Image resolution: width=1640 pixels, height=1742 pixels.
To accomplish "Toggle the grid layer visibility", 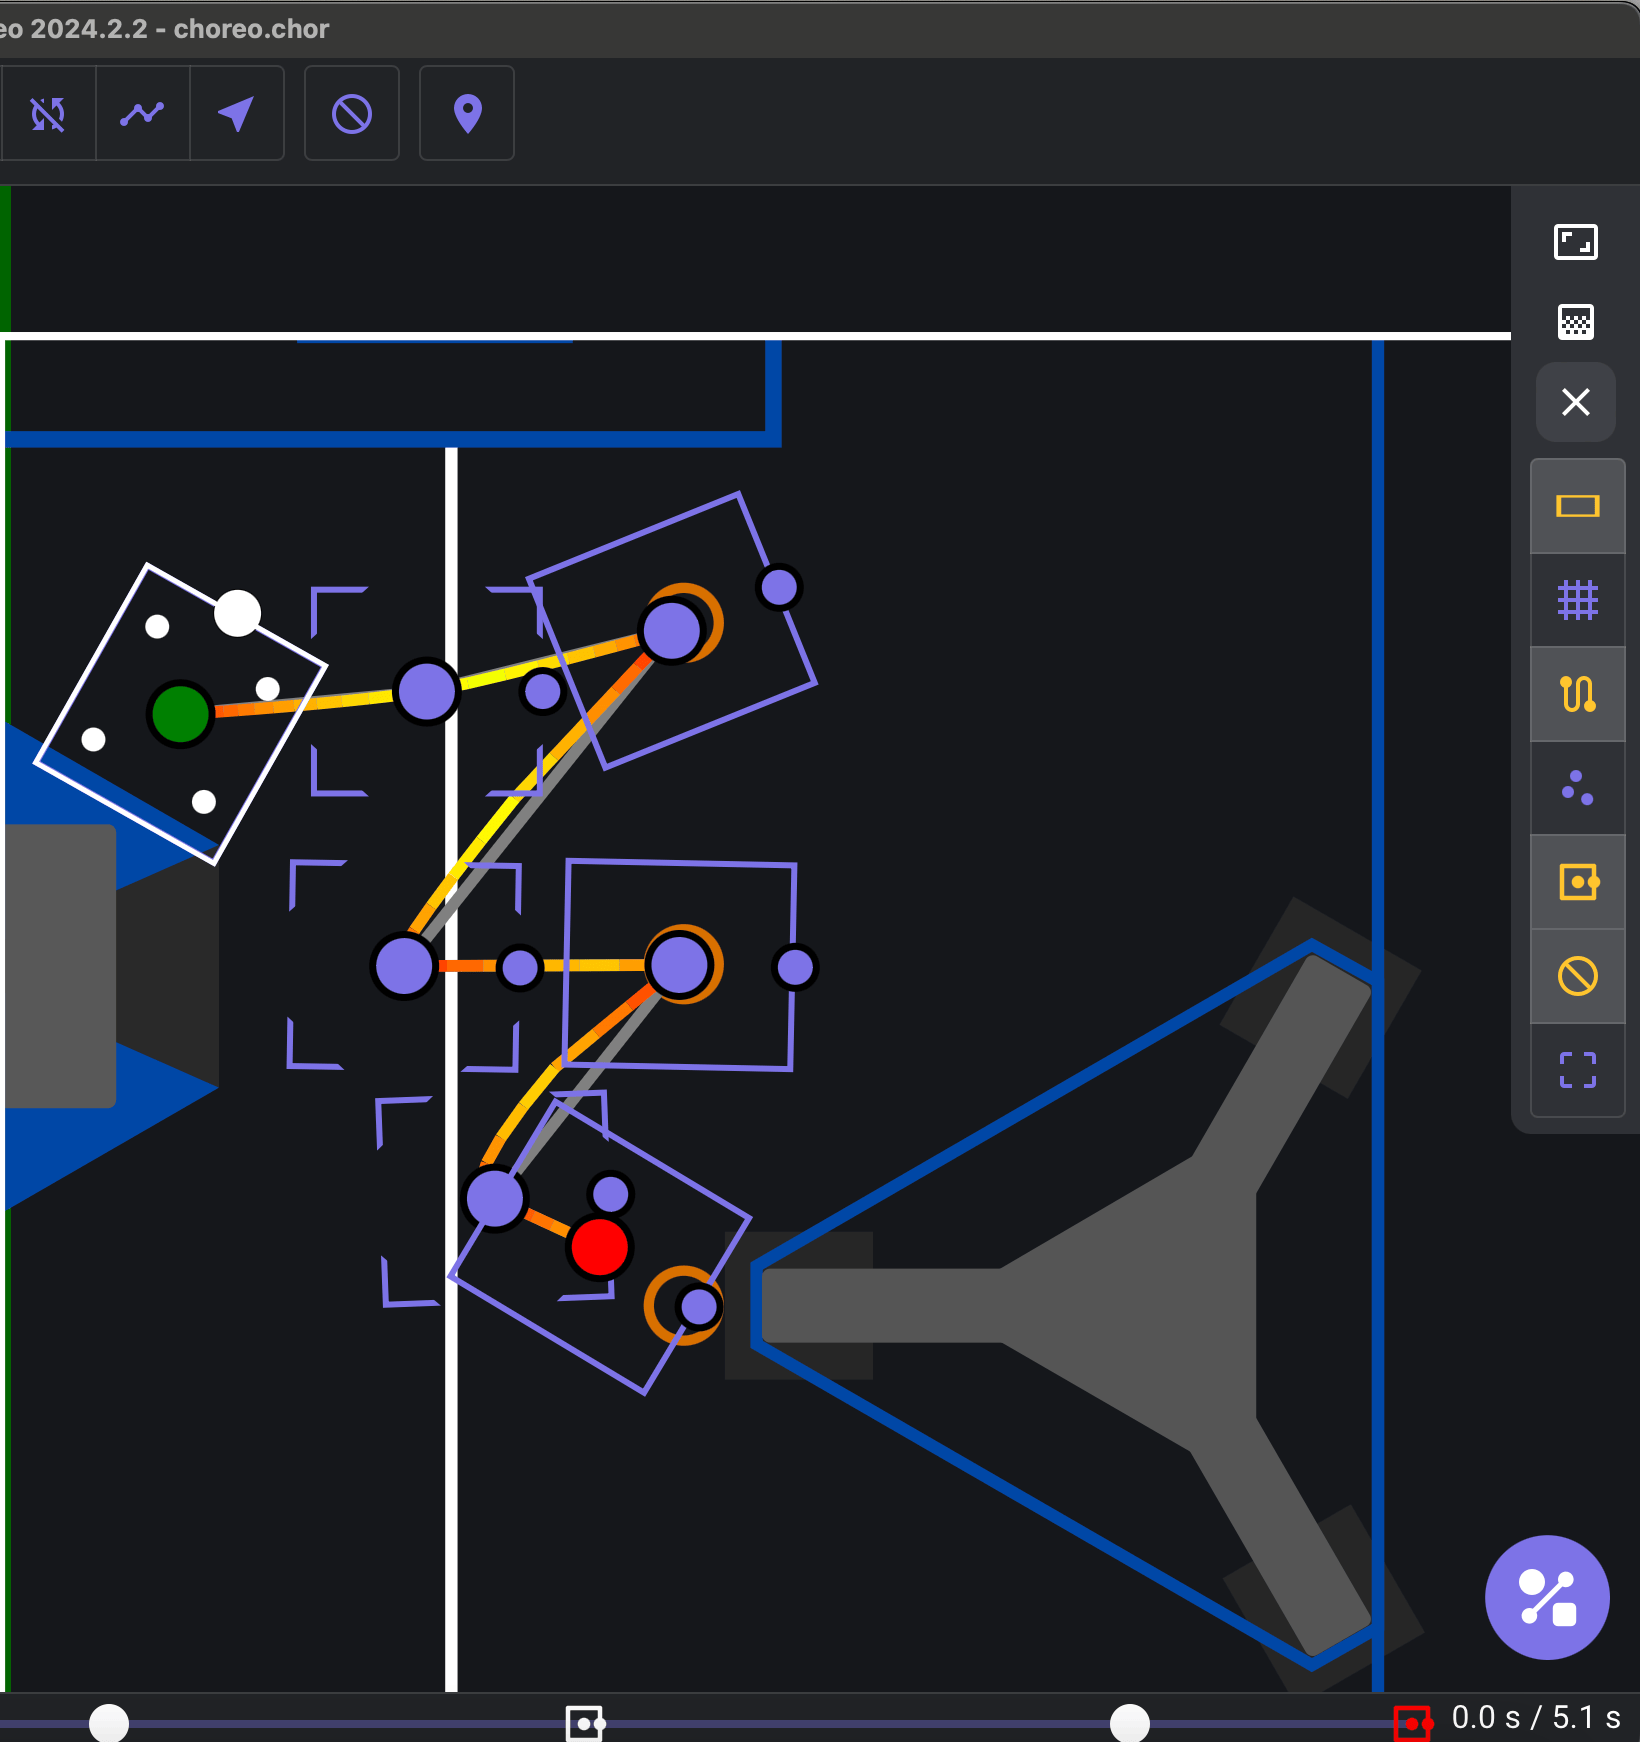I will pyautogui.click(x=1577, y=600).
